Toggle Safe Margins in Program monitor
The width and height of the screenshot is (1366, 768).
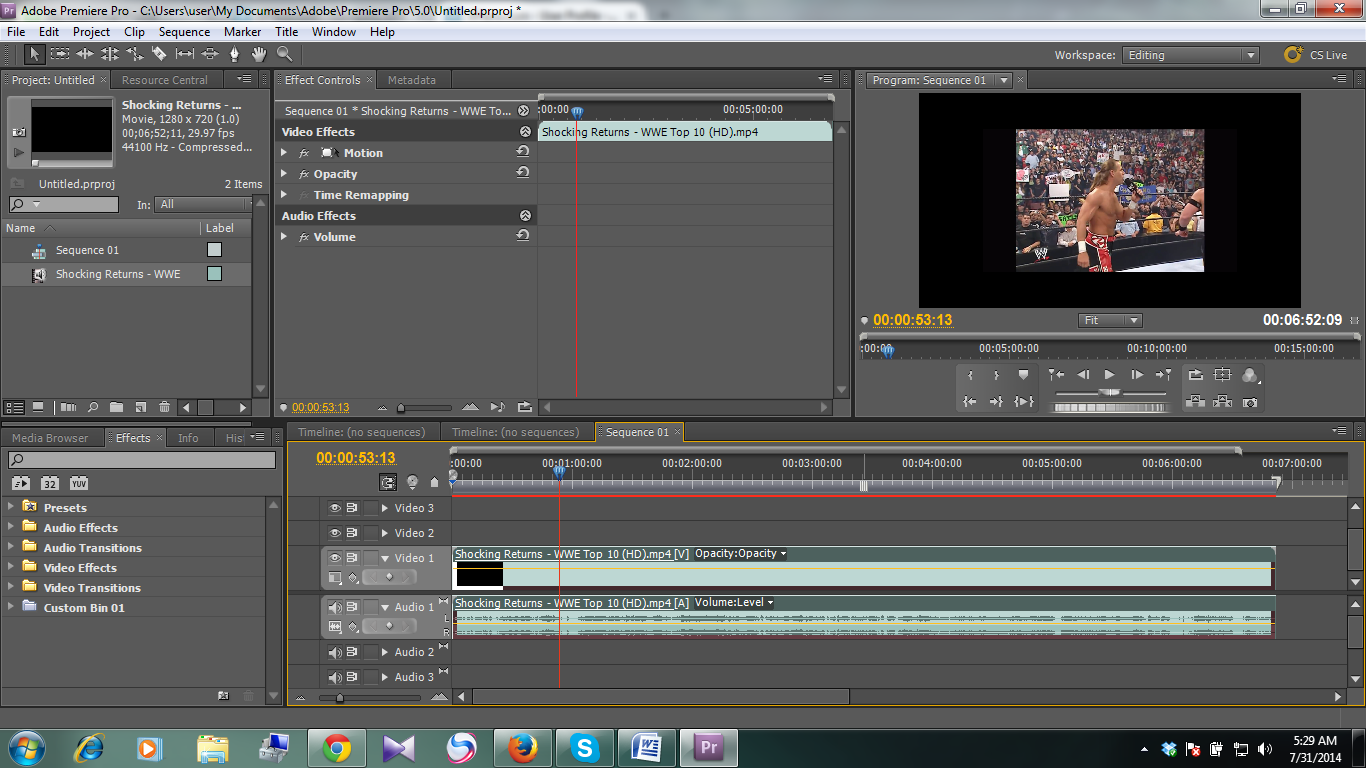1222,375
